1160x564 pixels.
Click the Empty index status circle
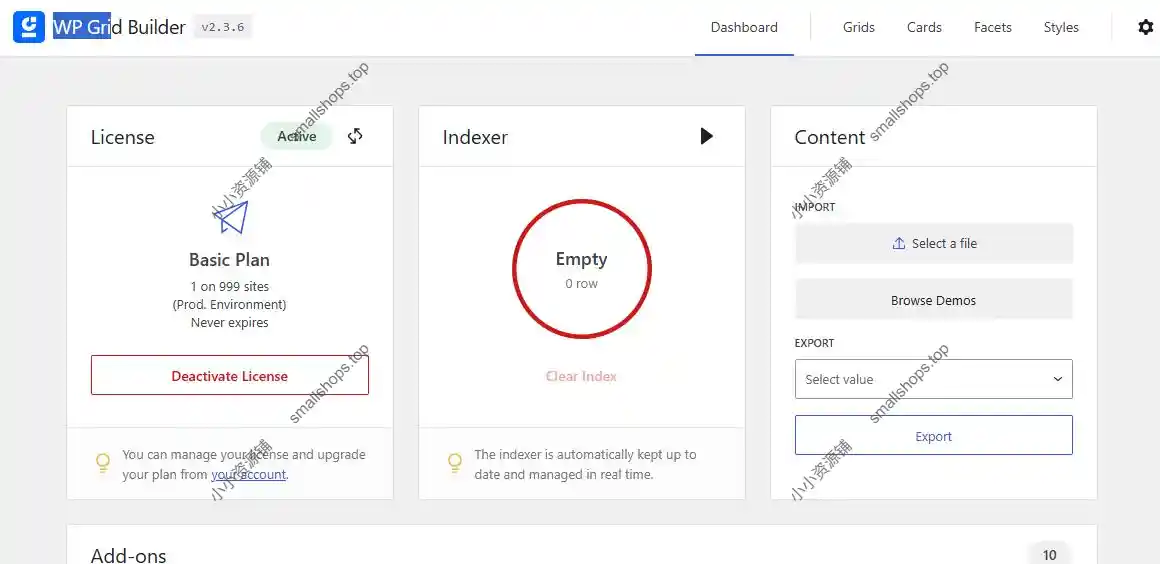click(581, 269)
